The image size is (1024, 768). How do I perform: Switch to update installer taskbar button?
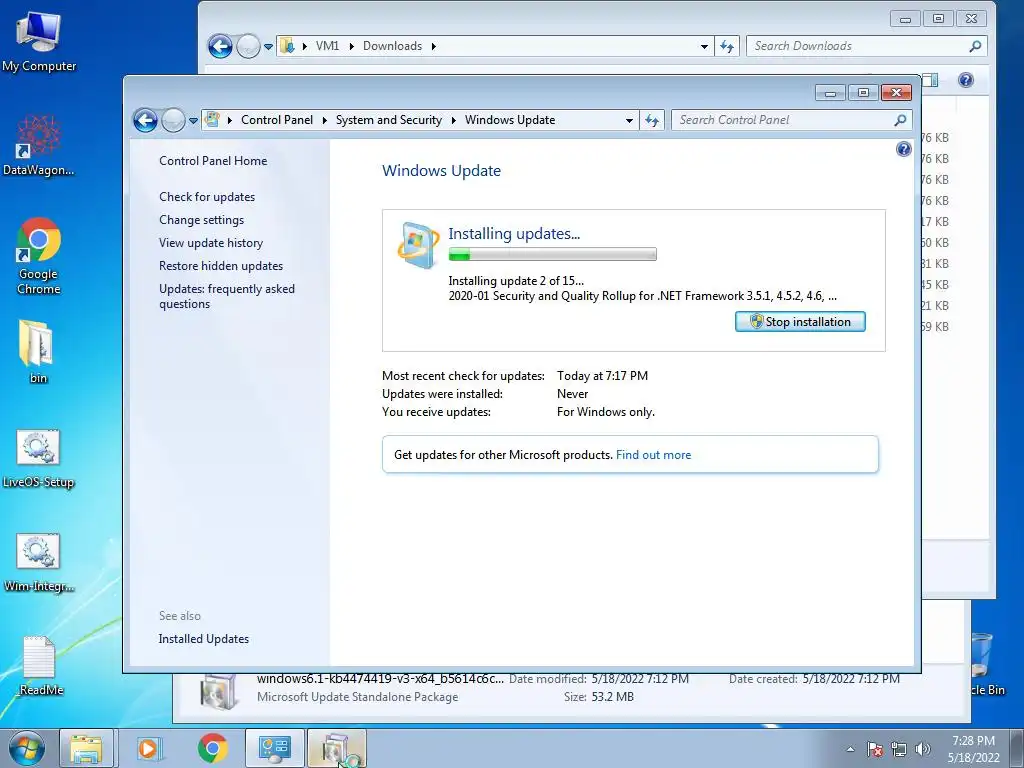pyautogui.click(x=337, y=748)
